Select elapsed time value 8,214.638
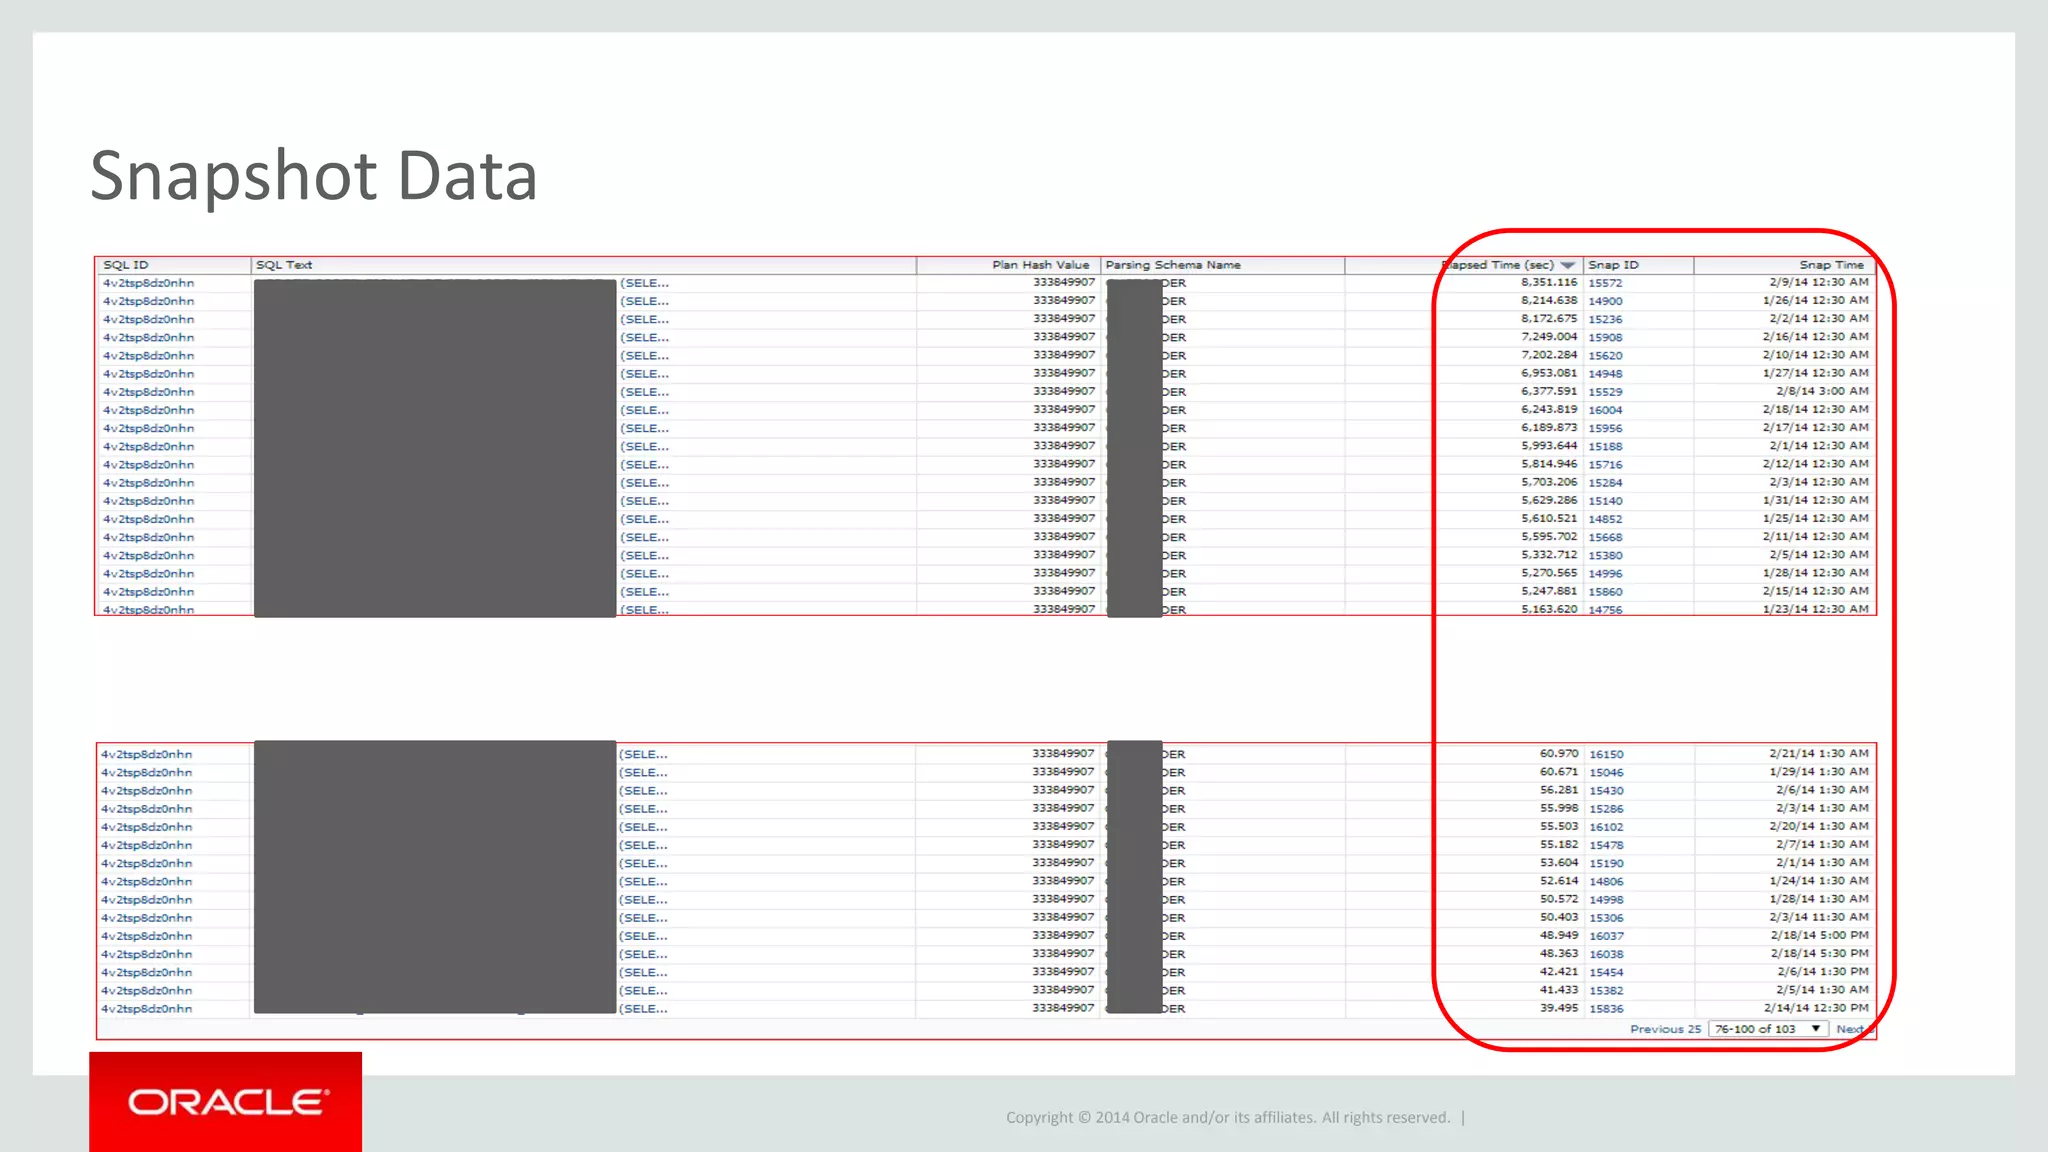 [x=1549, y=300]
